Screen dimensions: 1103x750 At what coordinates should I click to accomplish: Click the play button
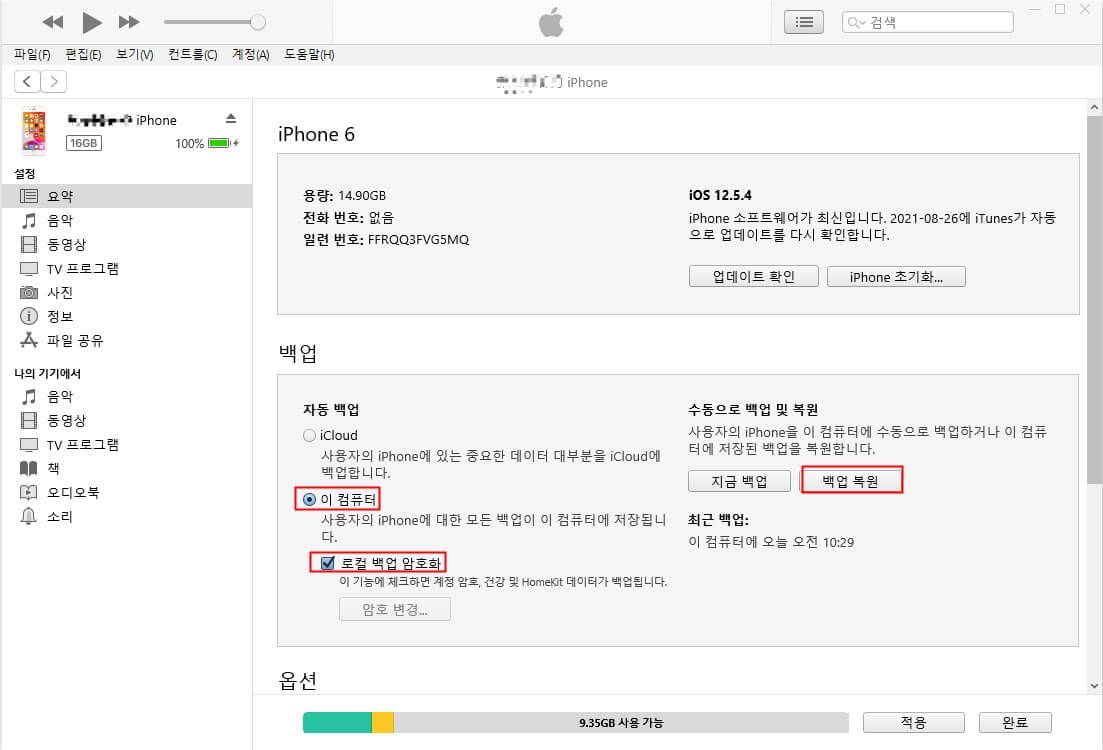(x=91, y=23)
